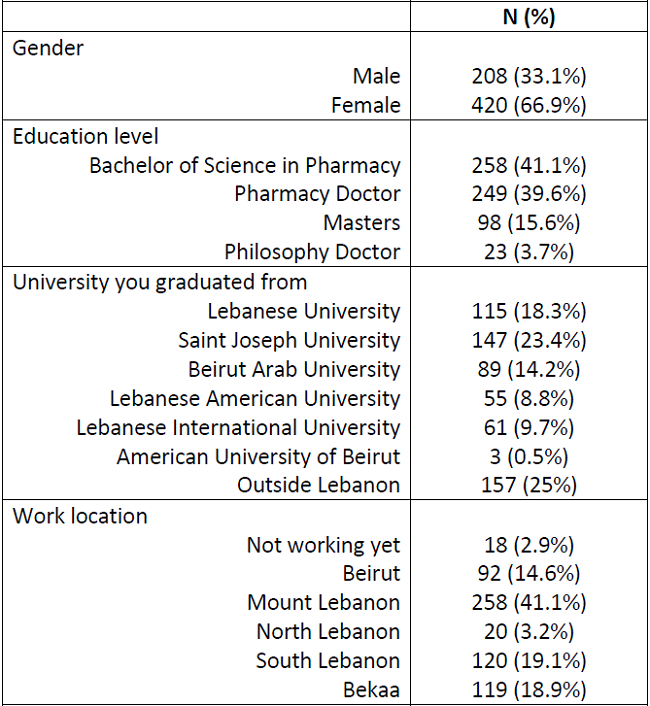650x706 pixels.
Task: Click the Lebanese University label
Action: 304,311
